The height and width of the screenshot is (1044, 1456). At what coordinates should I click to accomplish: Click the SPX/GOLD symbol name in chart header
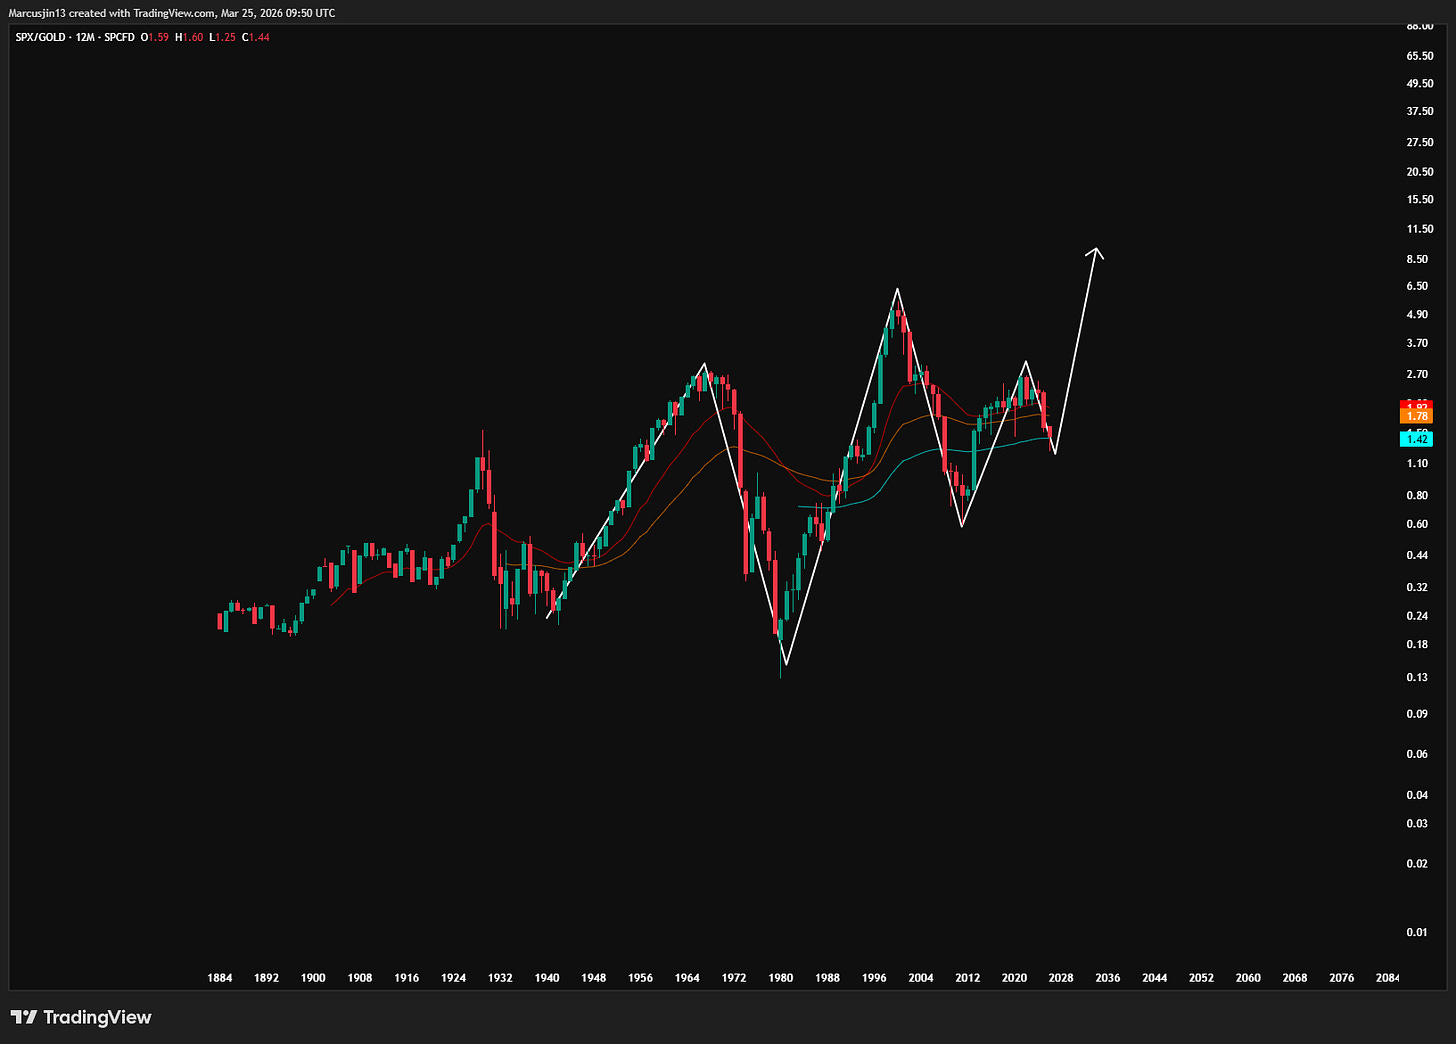pyautogui.click(x=42, y=37)
